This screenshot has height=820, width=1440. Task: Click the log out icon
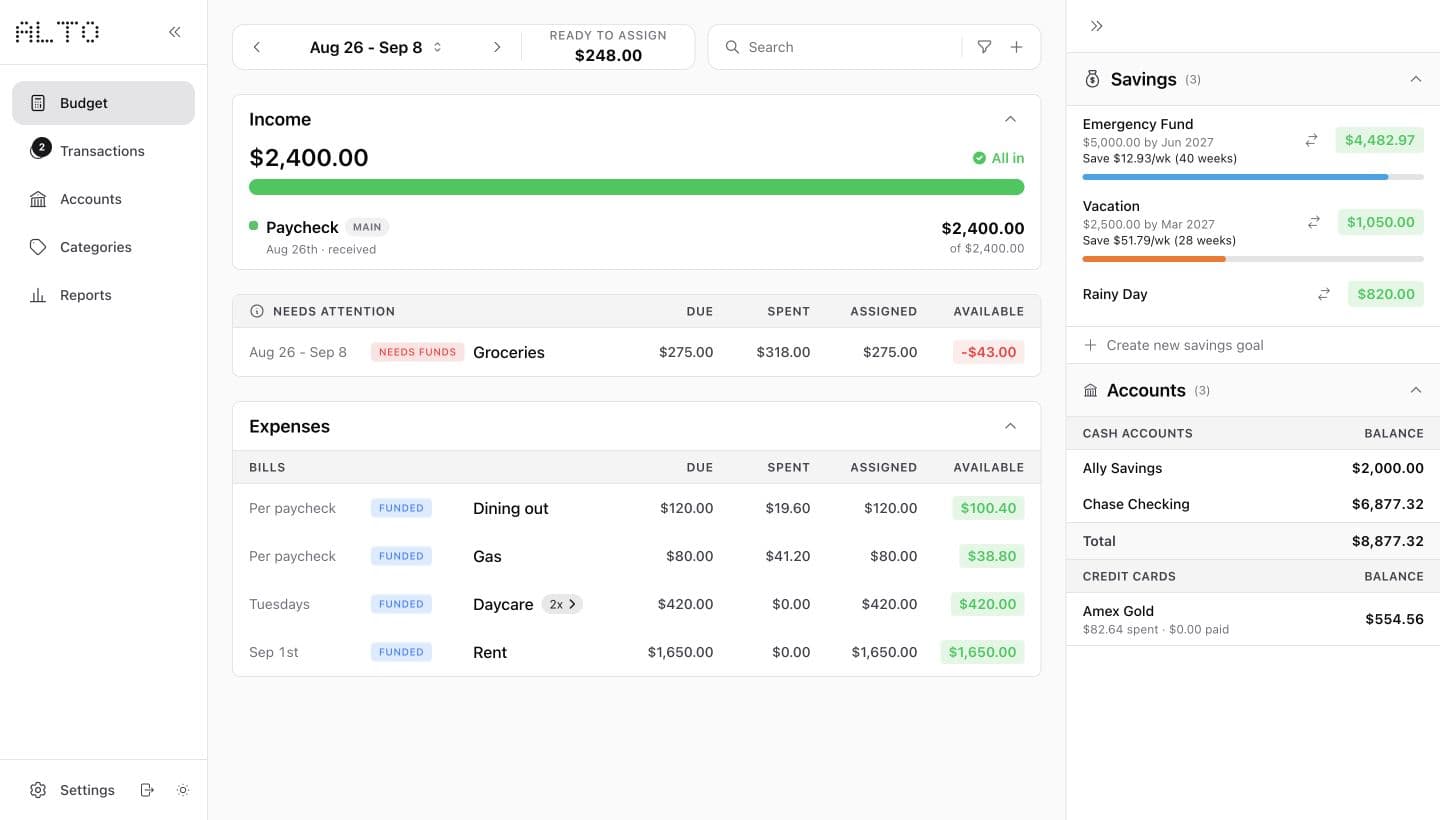[147, 790]
